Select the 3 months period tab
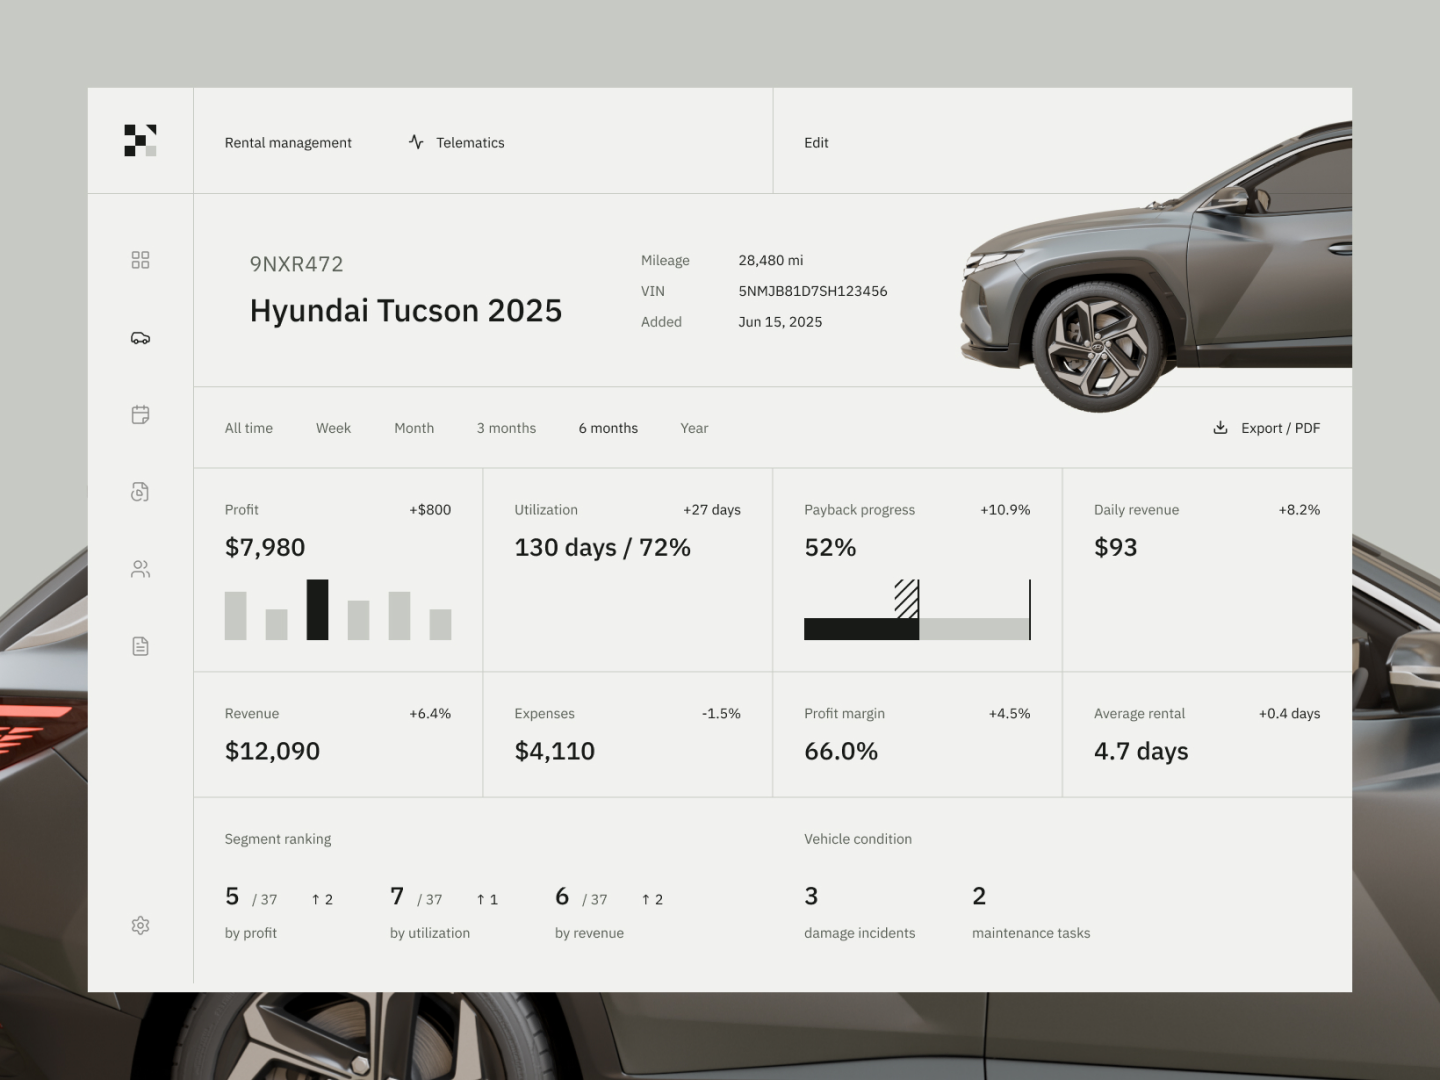The width and height of the screenshot is (1440, 1080). (x=506, y=428)
